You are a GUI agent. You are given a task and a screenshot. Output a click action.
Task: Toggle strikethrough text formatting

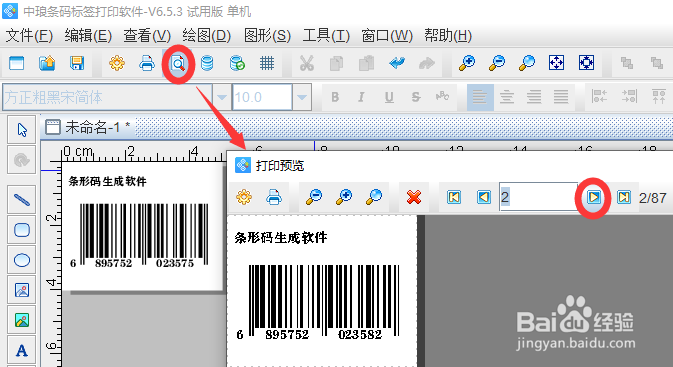point(415,97)
